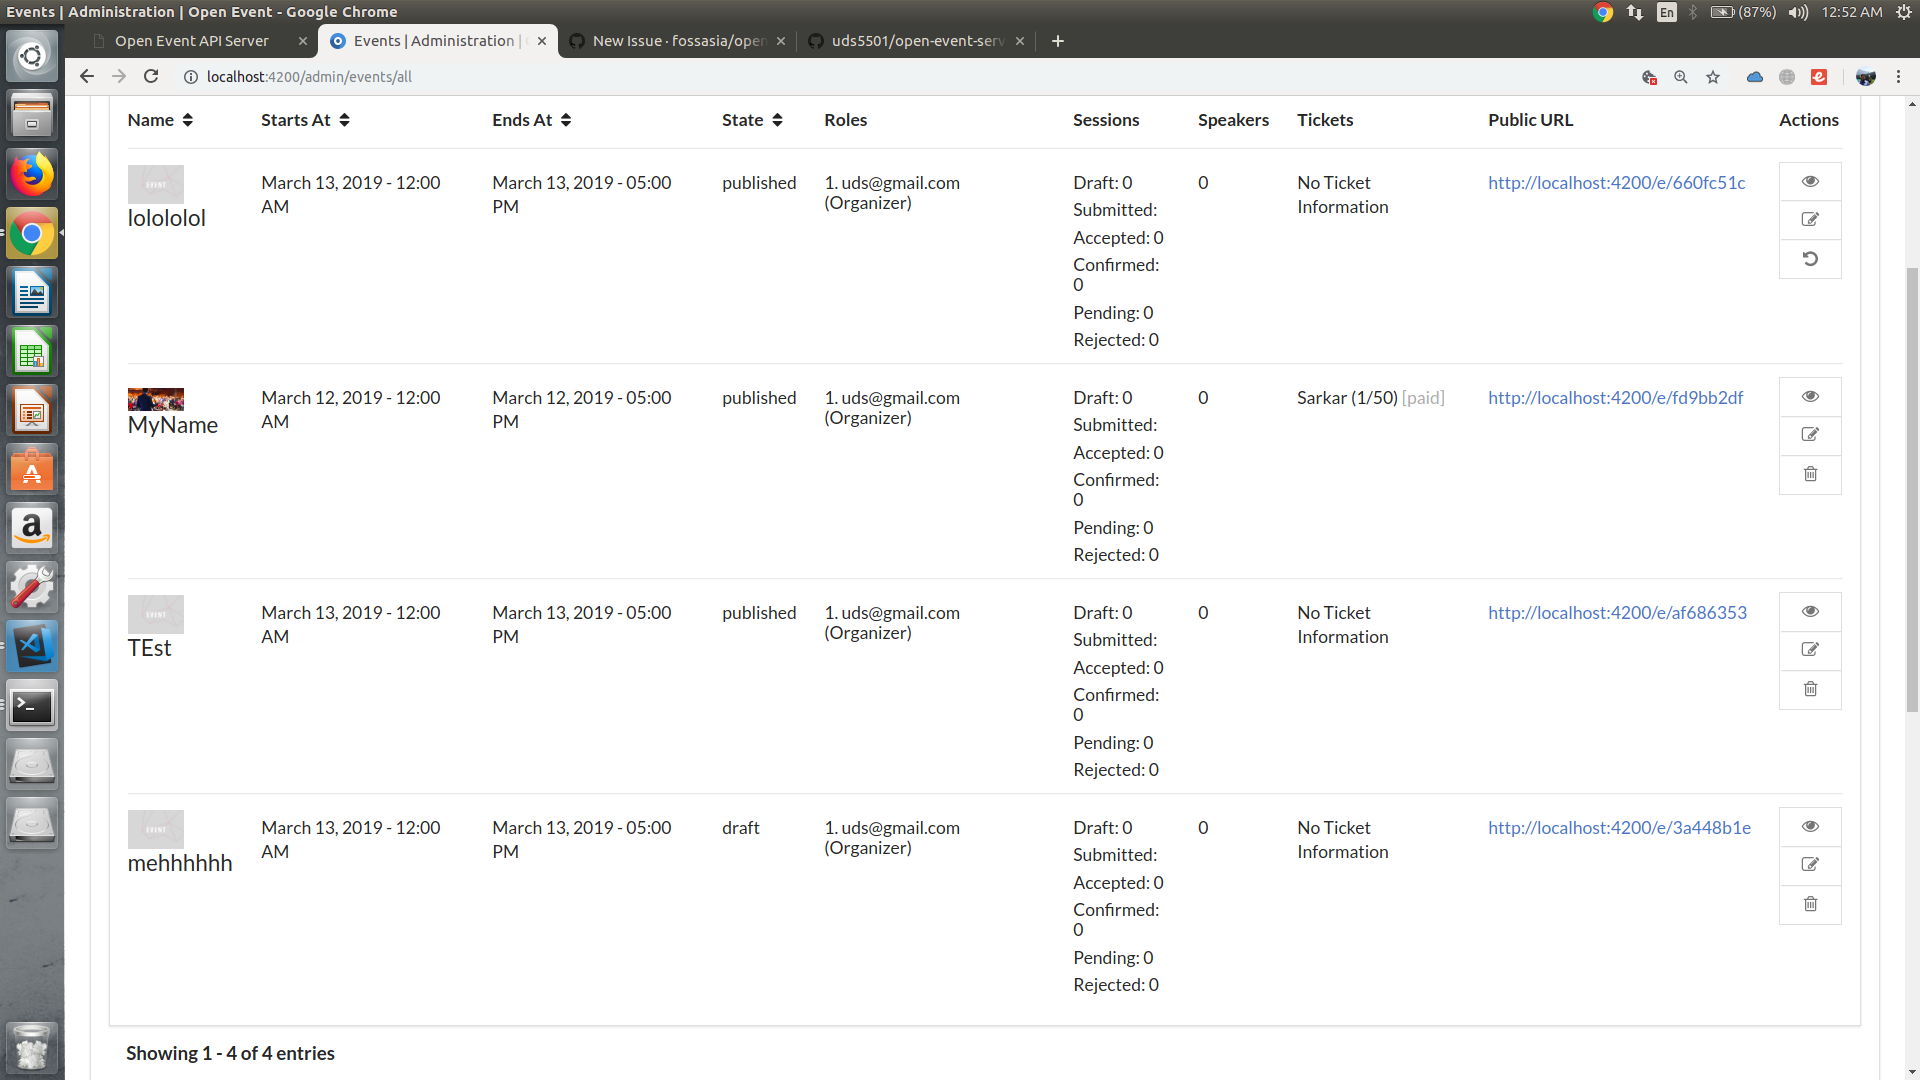
Task: Sort the table by Name column
Action: (160, 120)
